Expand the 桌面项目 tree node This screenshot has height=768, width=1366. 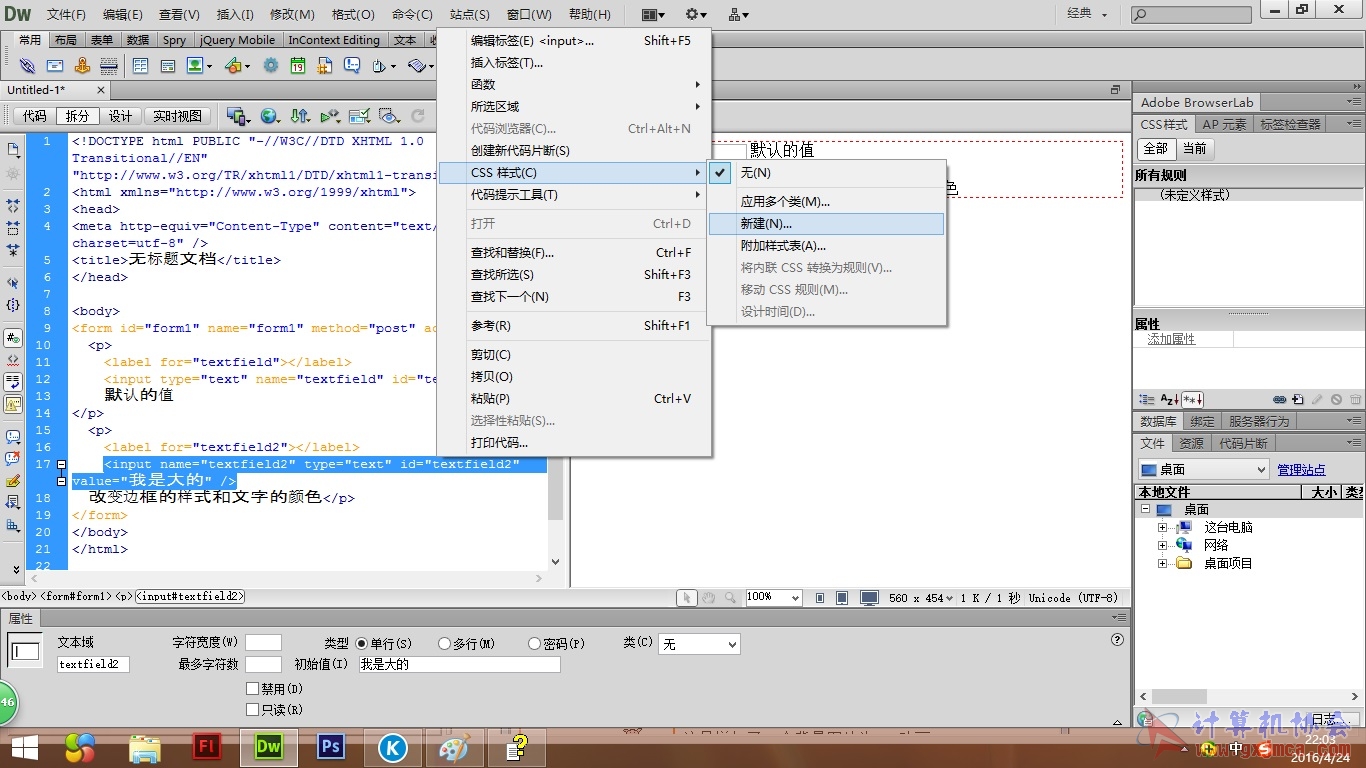[x=1162, y=563]
